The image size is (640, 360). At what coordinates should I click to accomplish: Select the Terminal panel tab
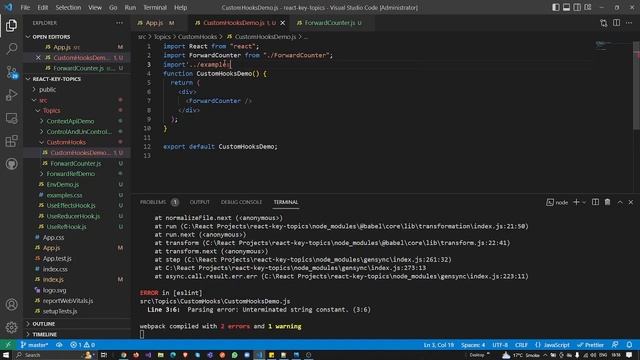pyautogui.click(x=286, y=202)
